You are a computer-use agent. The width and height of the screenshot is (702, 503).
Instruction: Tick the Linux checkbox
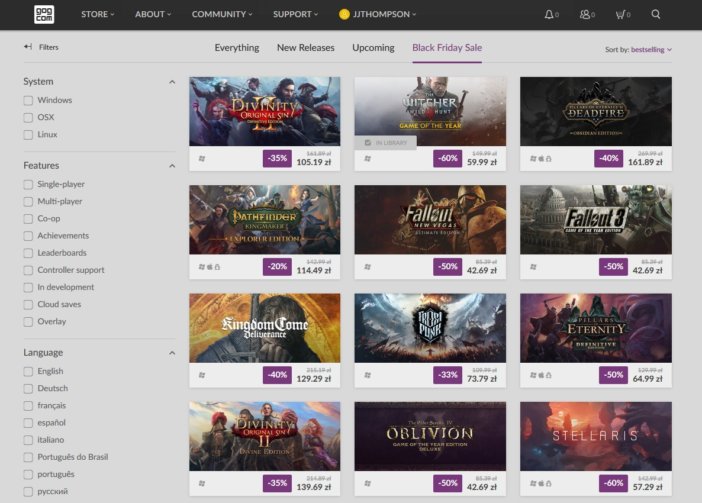click(28, 135)
